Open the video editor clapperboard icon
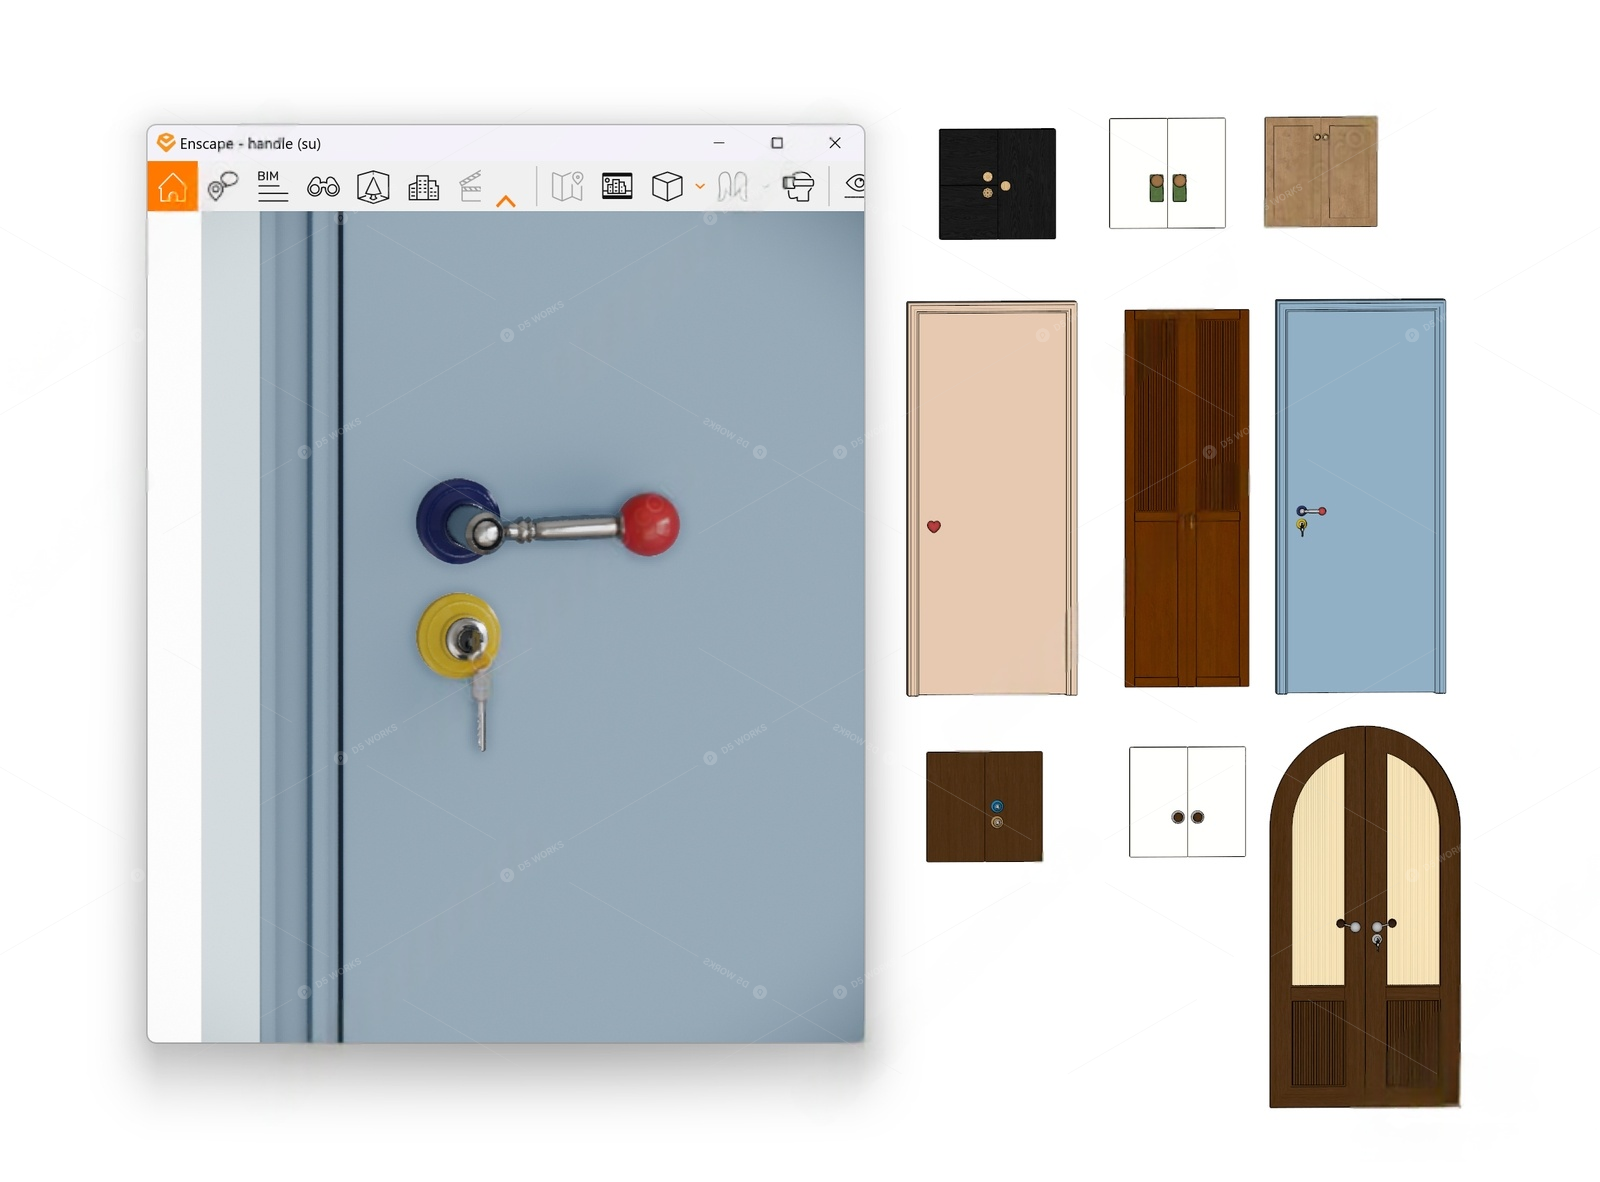Image resolution: width=1600 pixels, height=1182 pixels. (470, 186)
